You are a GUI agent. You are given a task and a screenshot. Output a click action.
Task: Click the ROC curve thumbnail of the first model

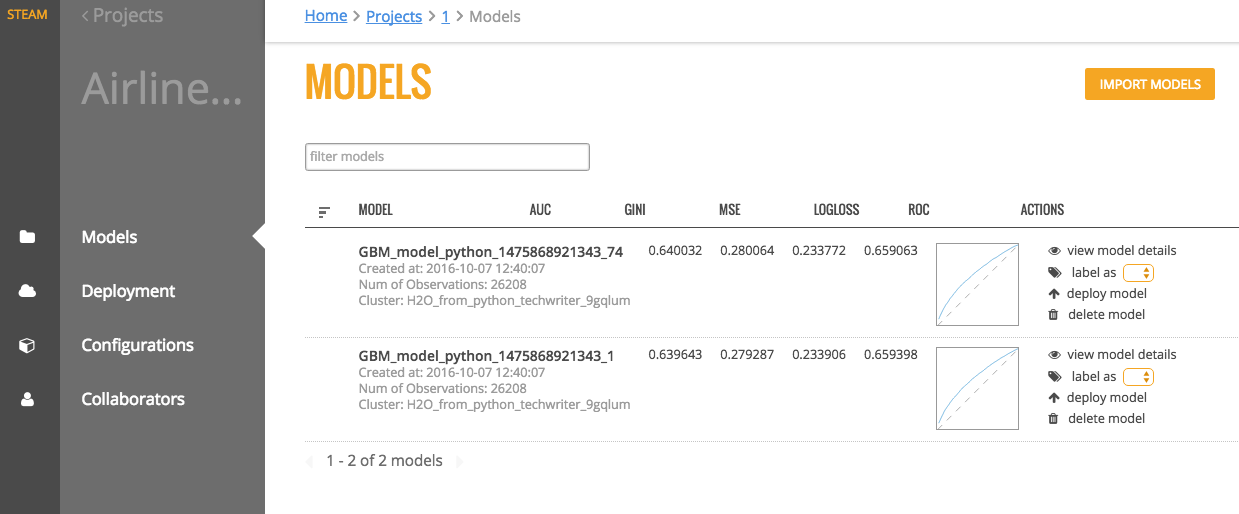point(977,284)
